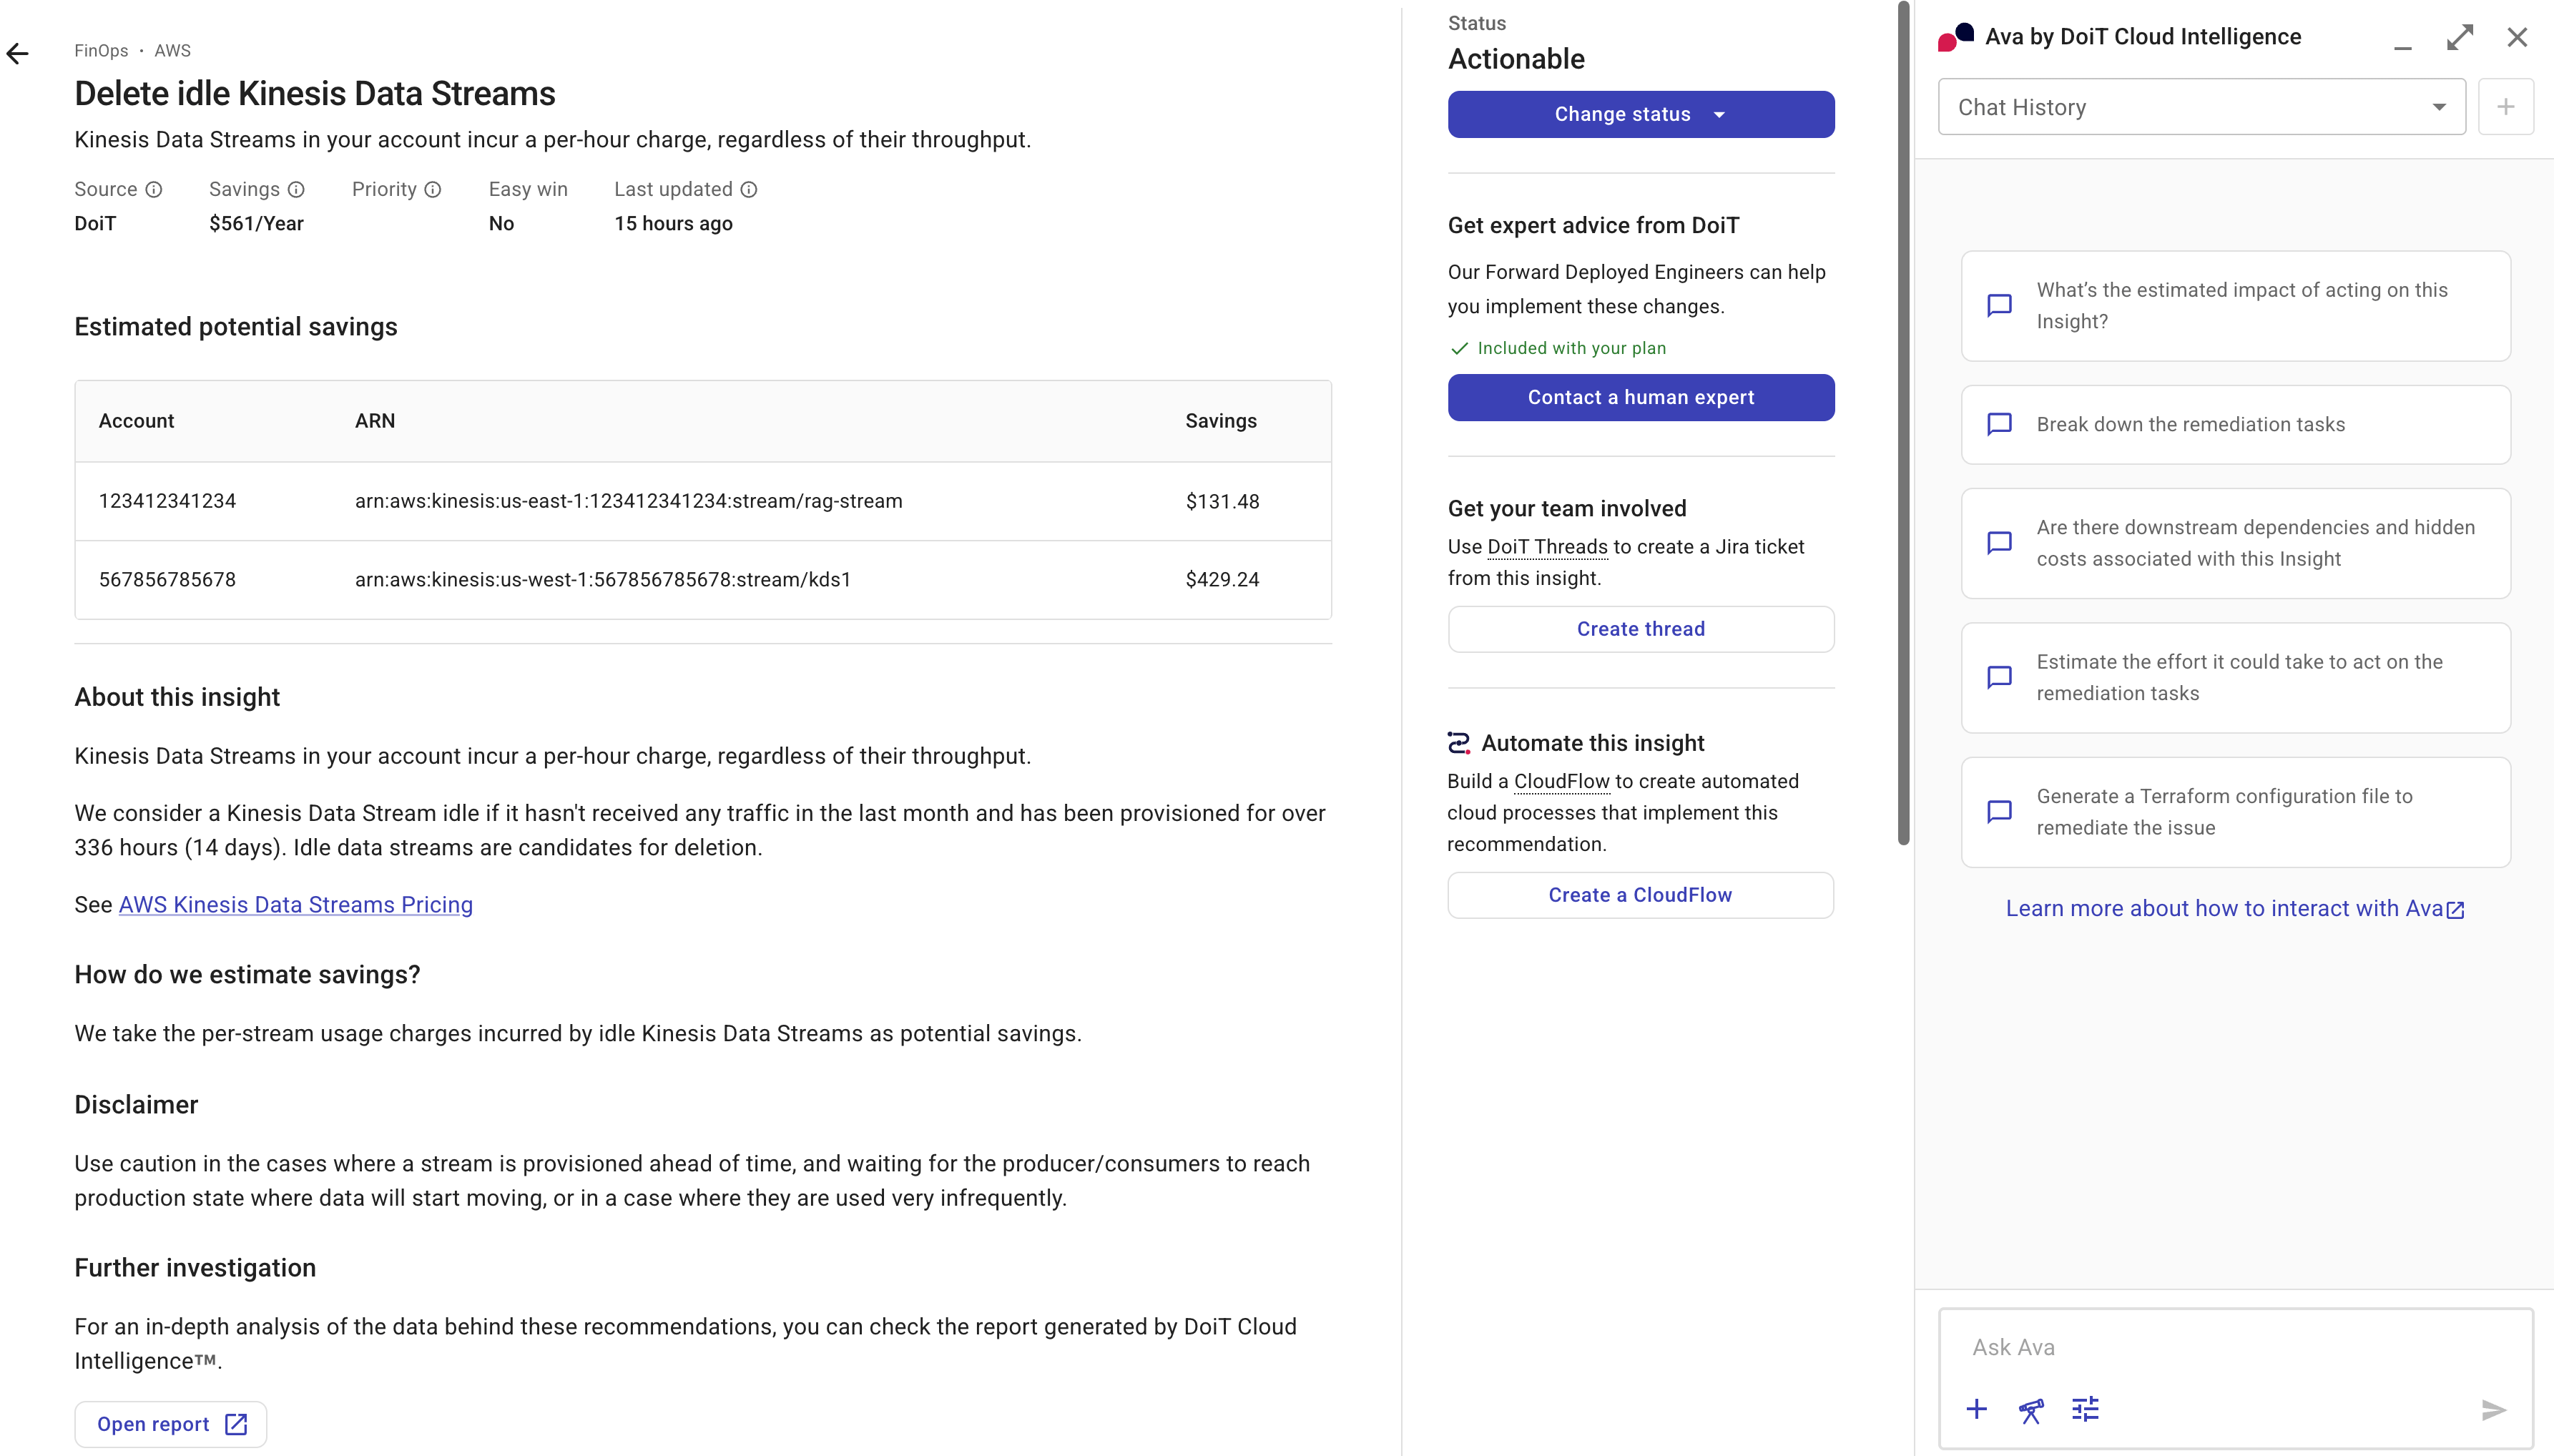Click the Open report button
Viewport: 2554px width, 1456px height.
coord(170,1424)
